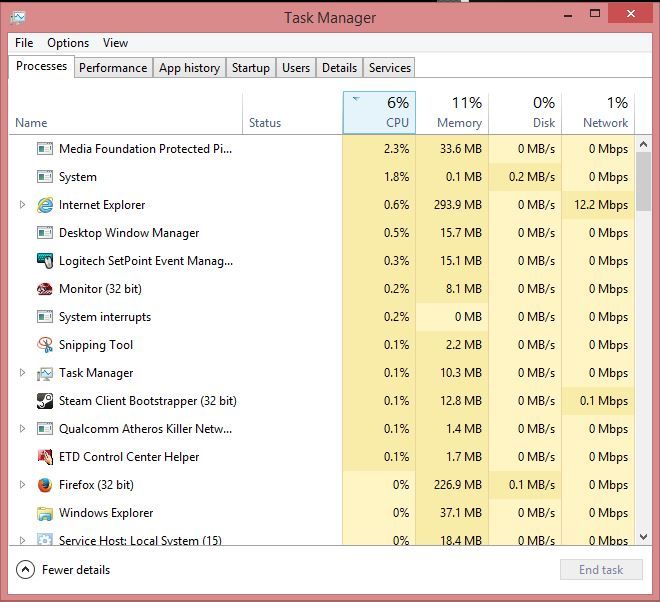Select the Processes tab
Screen dimensions: 660x602
pos(41,66)
